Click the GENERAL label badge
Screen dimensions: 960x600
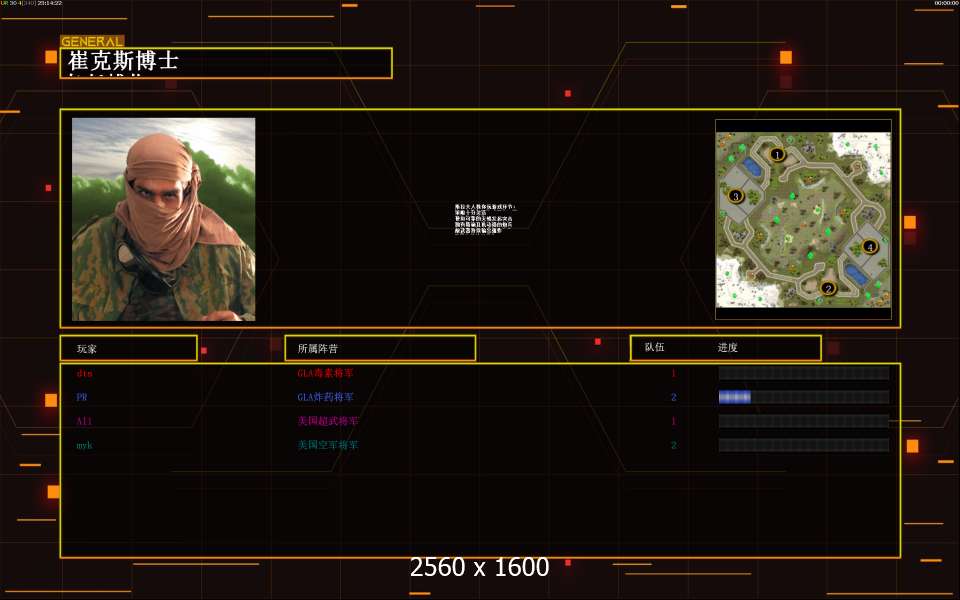click(x=92, y=42)
